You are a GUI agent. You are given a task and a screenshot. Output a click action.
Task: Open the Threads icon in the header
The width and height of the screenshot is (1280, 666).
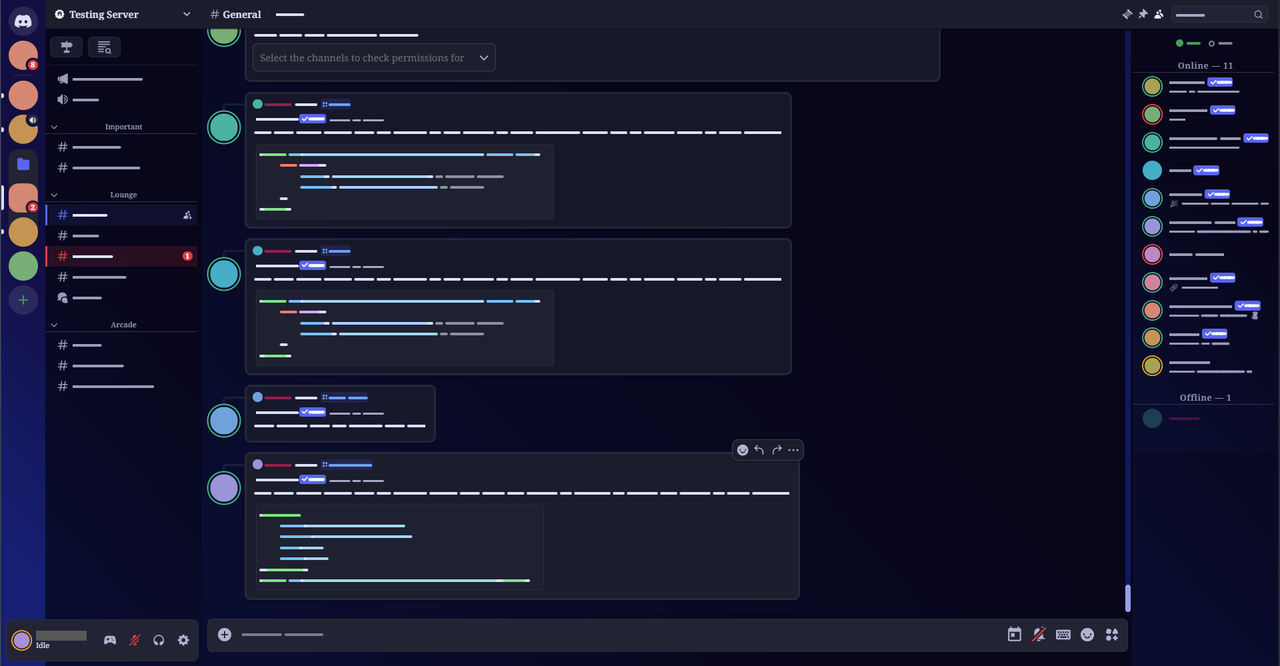pyautogui.click(x=1127, y=14)
